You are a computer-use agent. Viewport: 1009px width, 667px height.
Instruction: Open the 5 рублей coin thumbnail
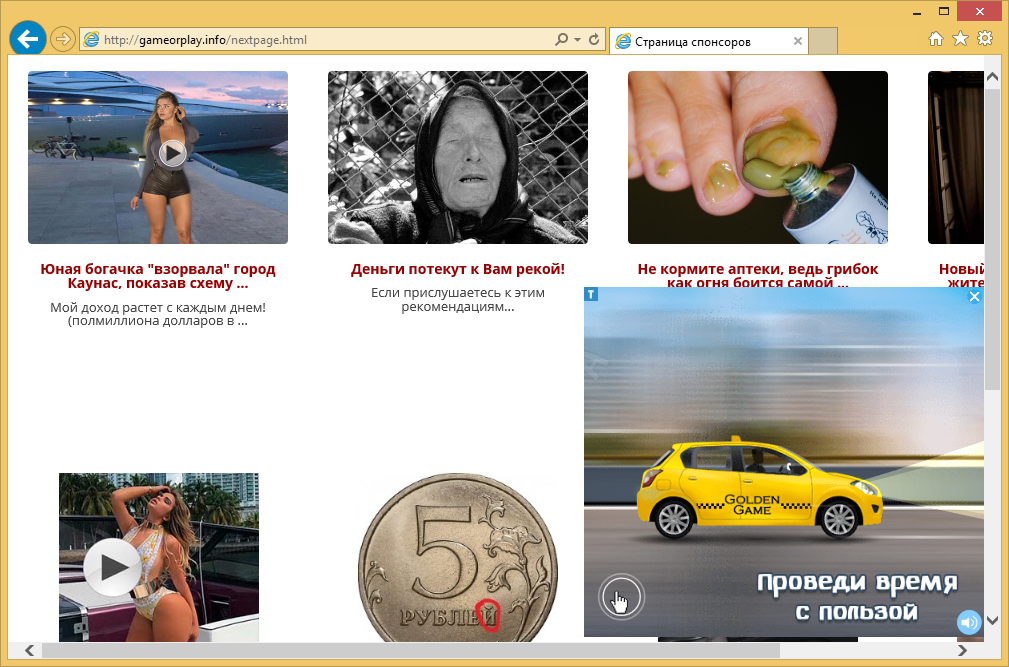pos(458,558)
